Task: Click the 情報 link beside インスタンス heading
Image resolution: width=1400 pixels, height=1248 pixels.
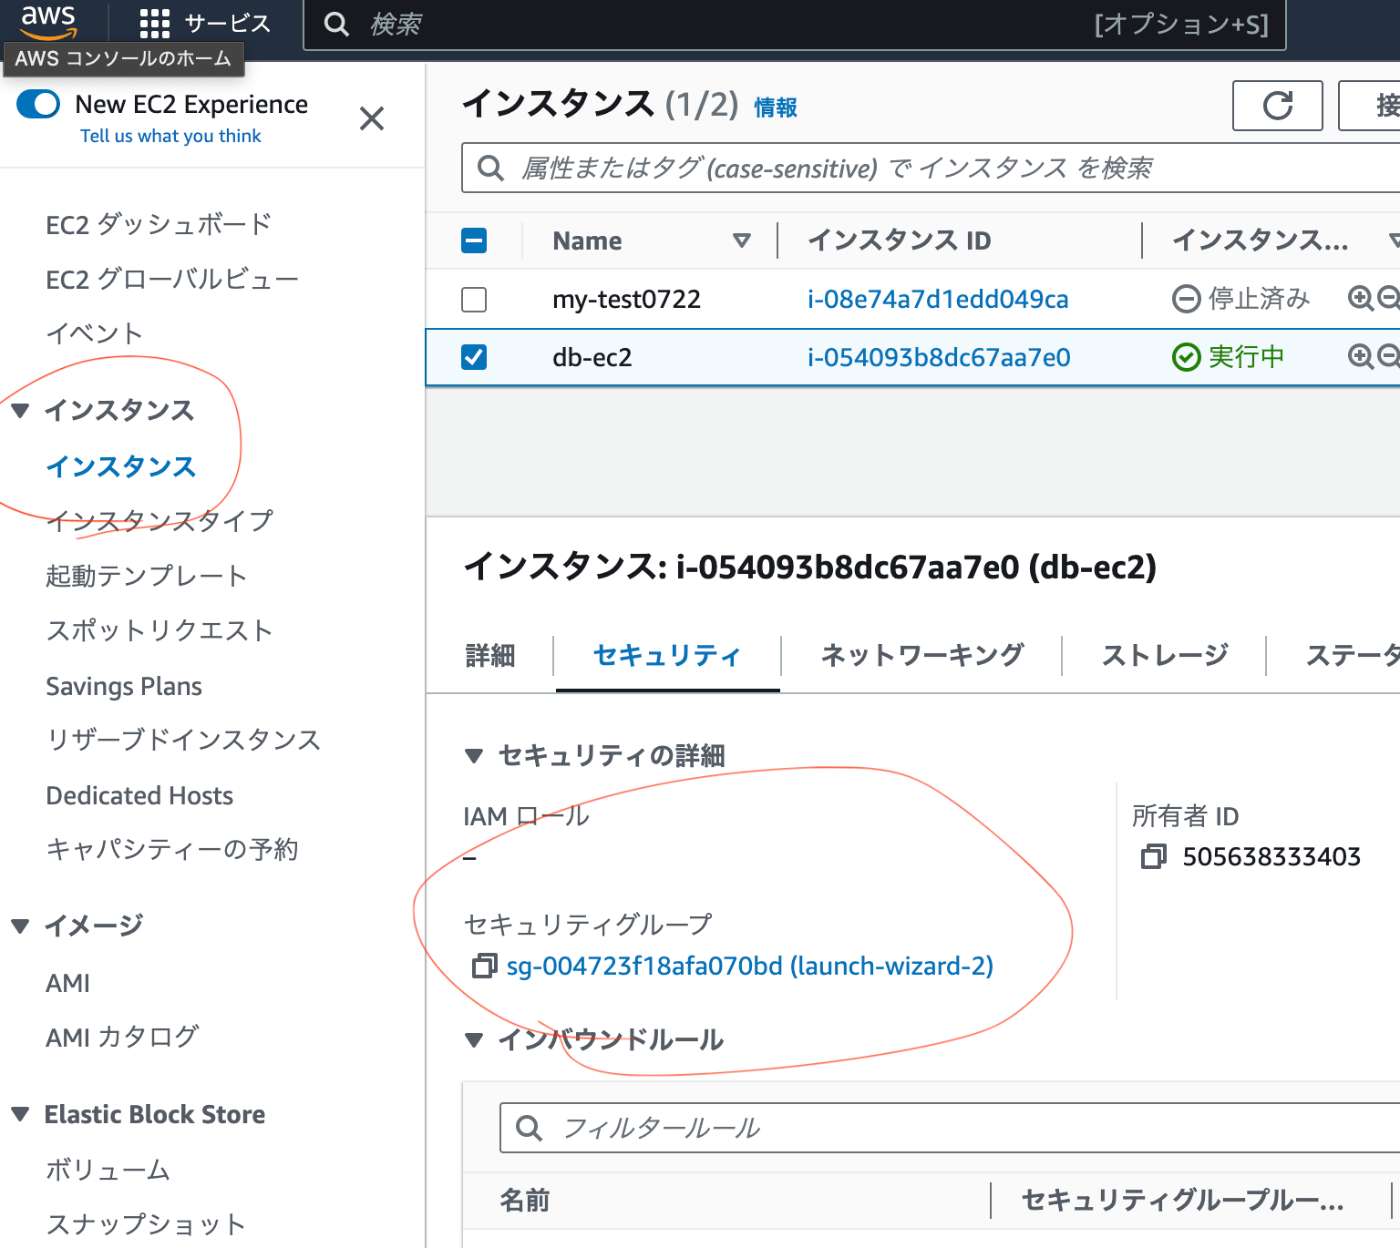Action: [775, 107]
